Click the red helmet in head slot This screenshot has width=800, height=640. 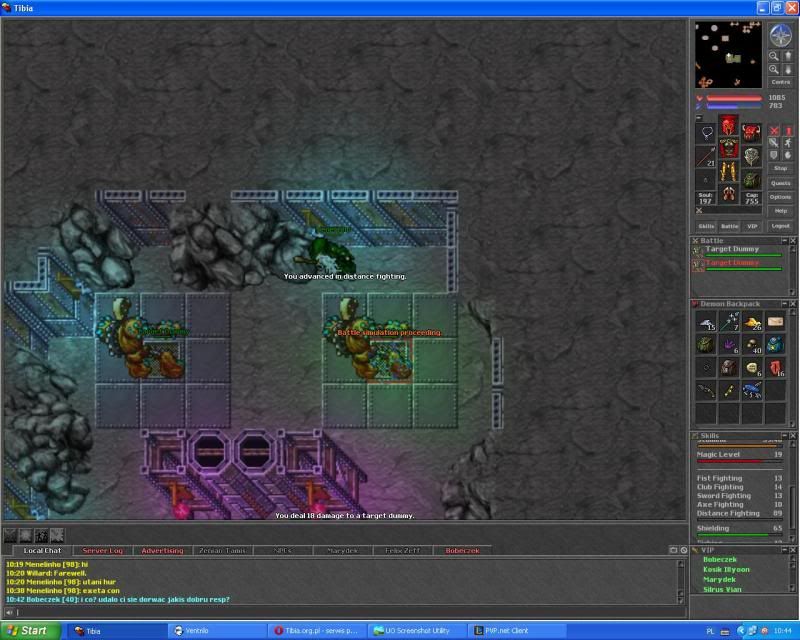(x=729, y=126)
